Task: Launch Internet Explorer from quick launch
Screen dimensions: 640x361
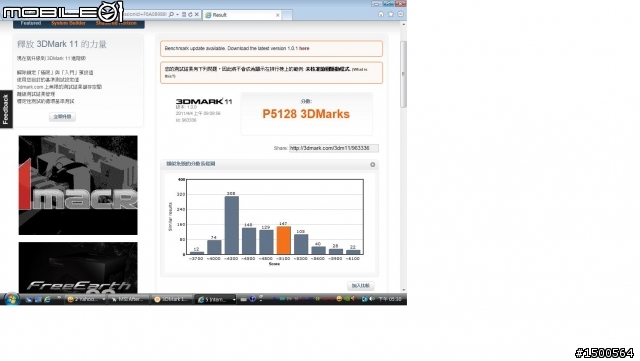Action: [x=47, y=300]
